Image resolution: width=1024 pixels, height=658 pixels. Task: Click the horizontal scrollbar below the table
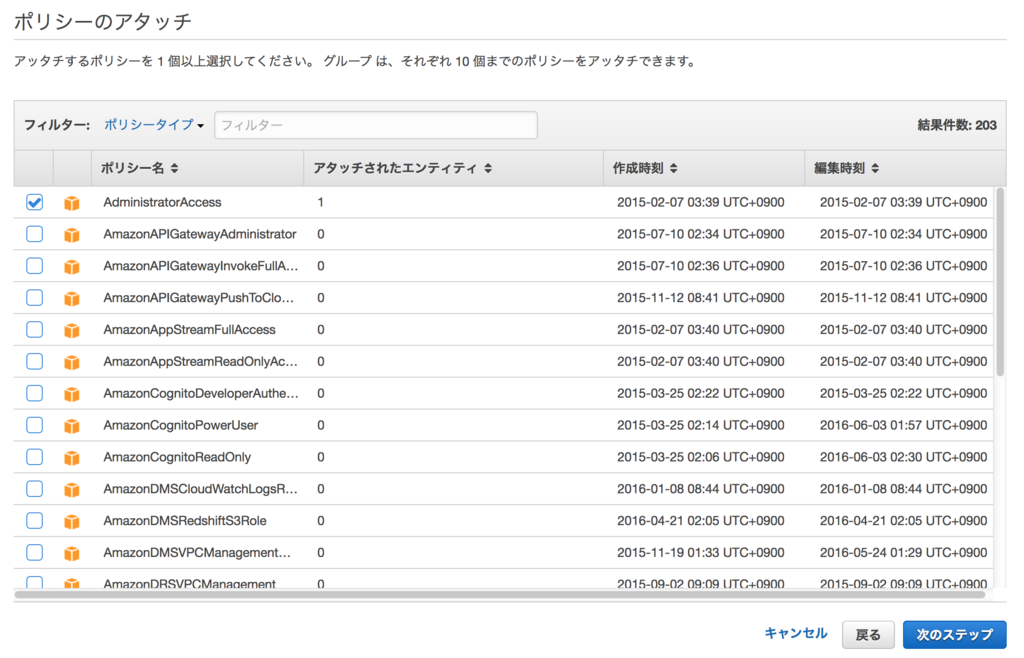tap(500, 595)
